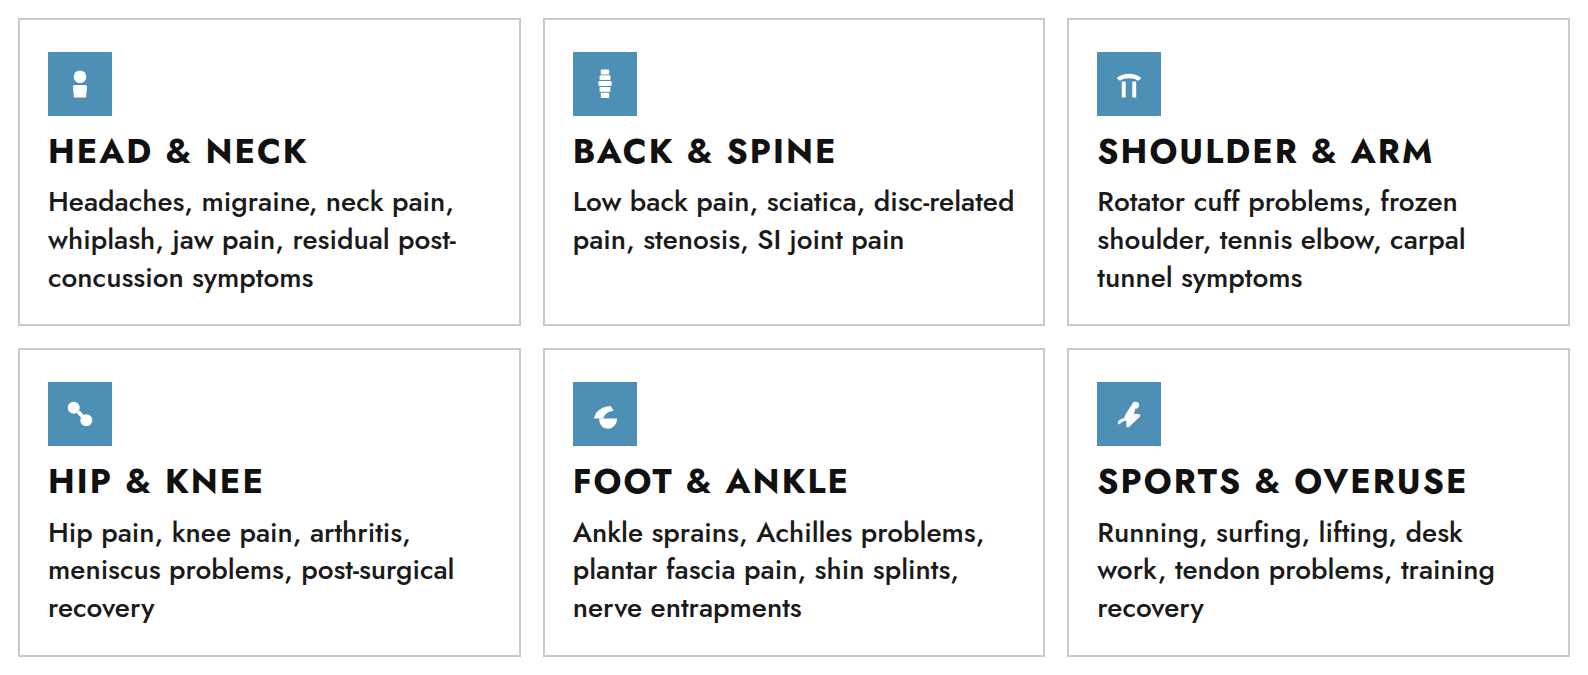Image resolution: width=1588 pixels, height=675 pixels.
Task: Select the meniscus problems description text
Action: 251,570
